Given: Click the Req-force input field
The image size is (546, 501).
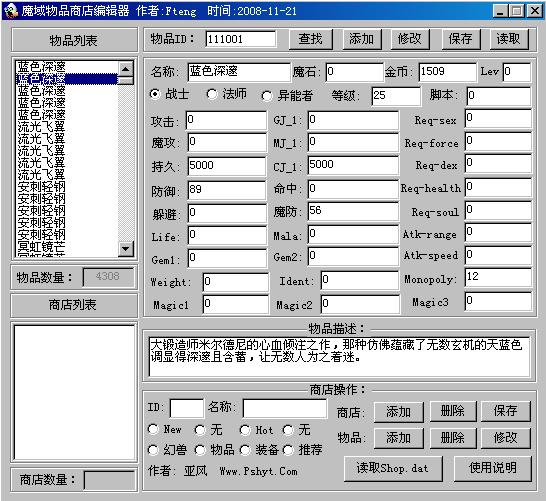Looking at the screenshot, I should [498, 141].
